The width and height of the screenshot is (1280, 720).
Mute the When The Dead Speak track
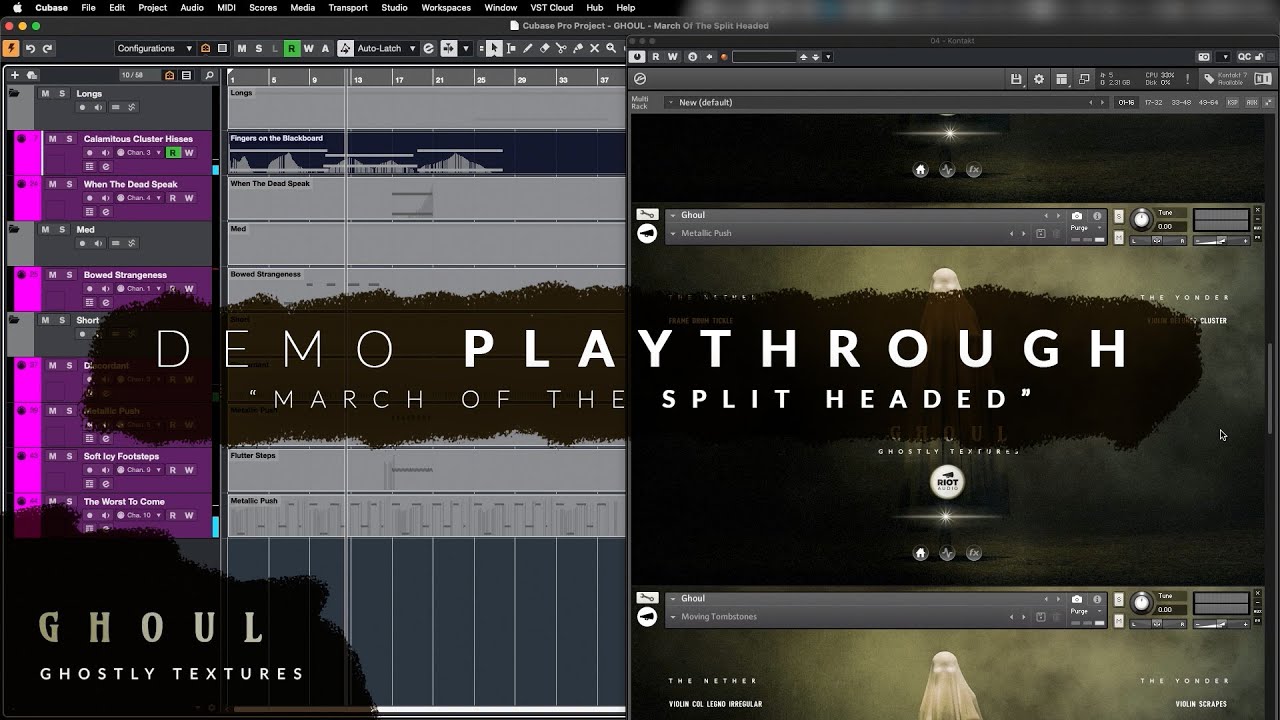tap(53, 184)
